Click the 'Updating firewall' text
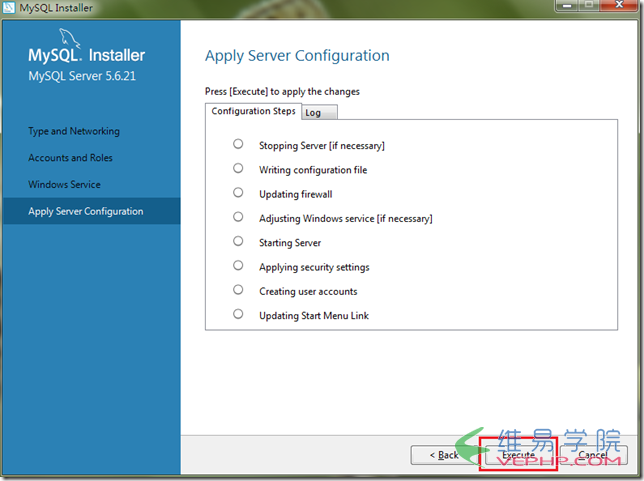This screenshot has height=481, width=644. pos(296,194)
